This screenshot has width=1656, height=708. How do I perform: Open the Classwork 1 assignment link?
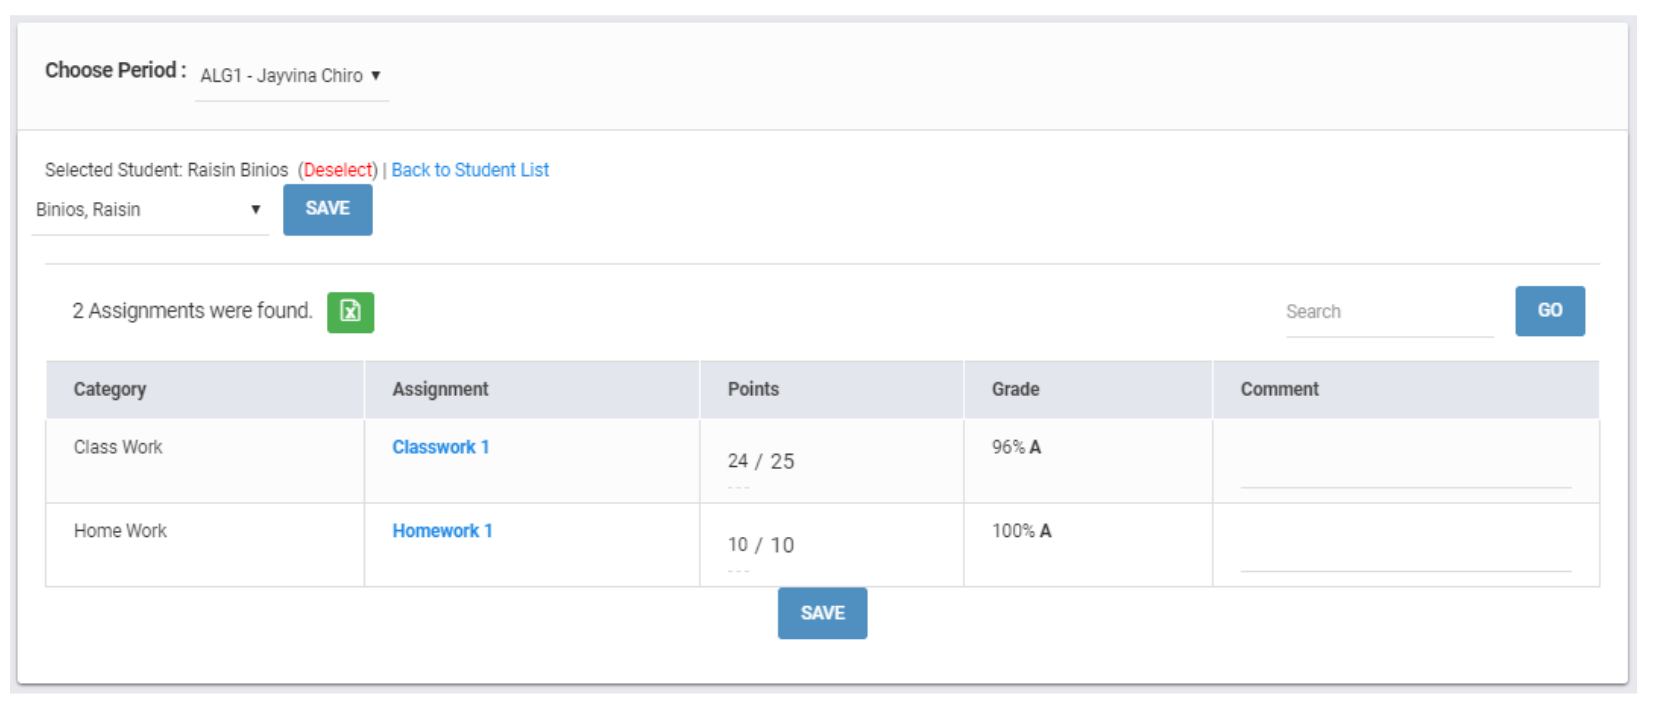(440, 447)
